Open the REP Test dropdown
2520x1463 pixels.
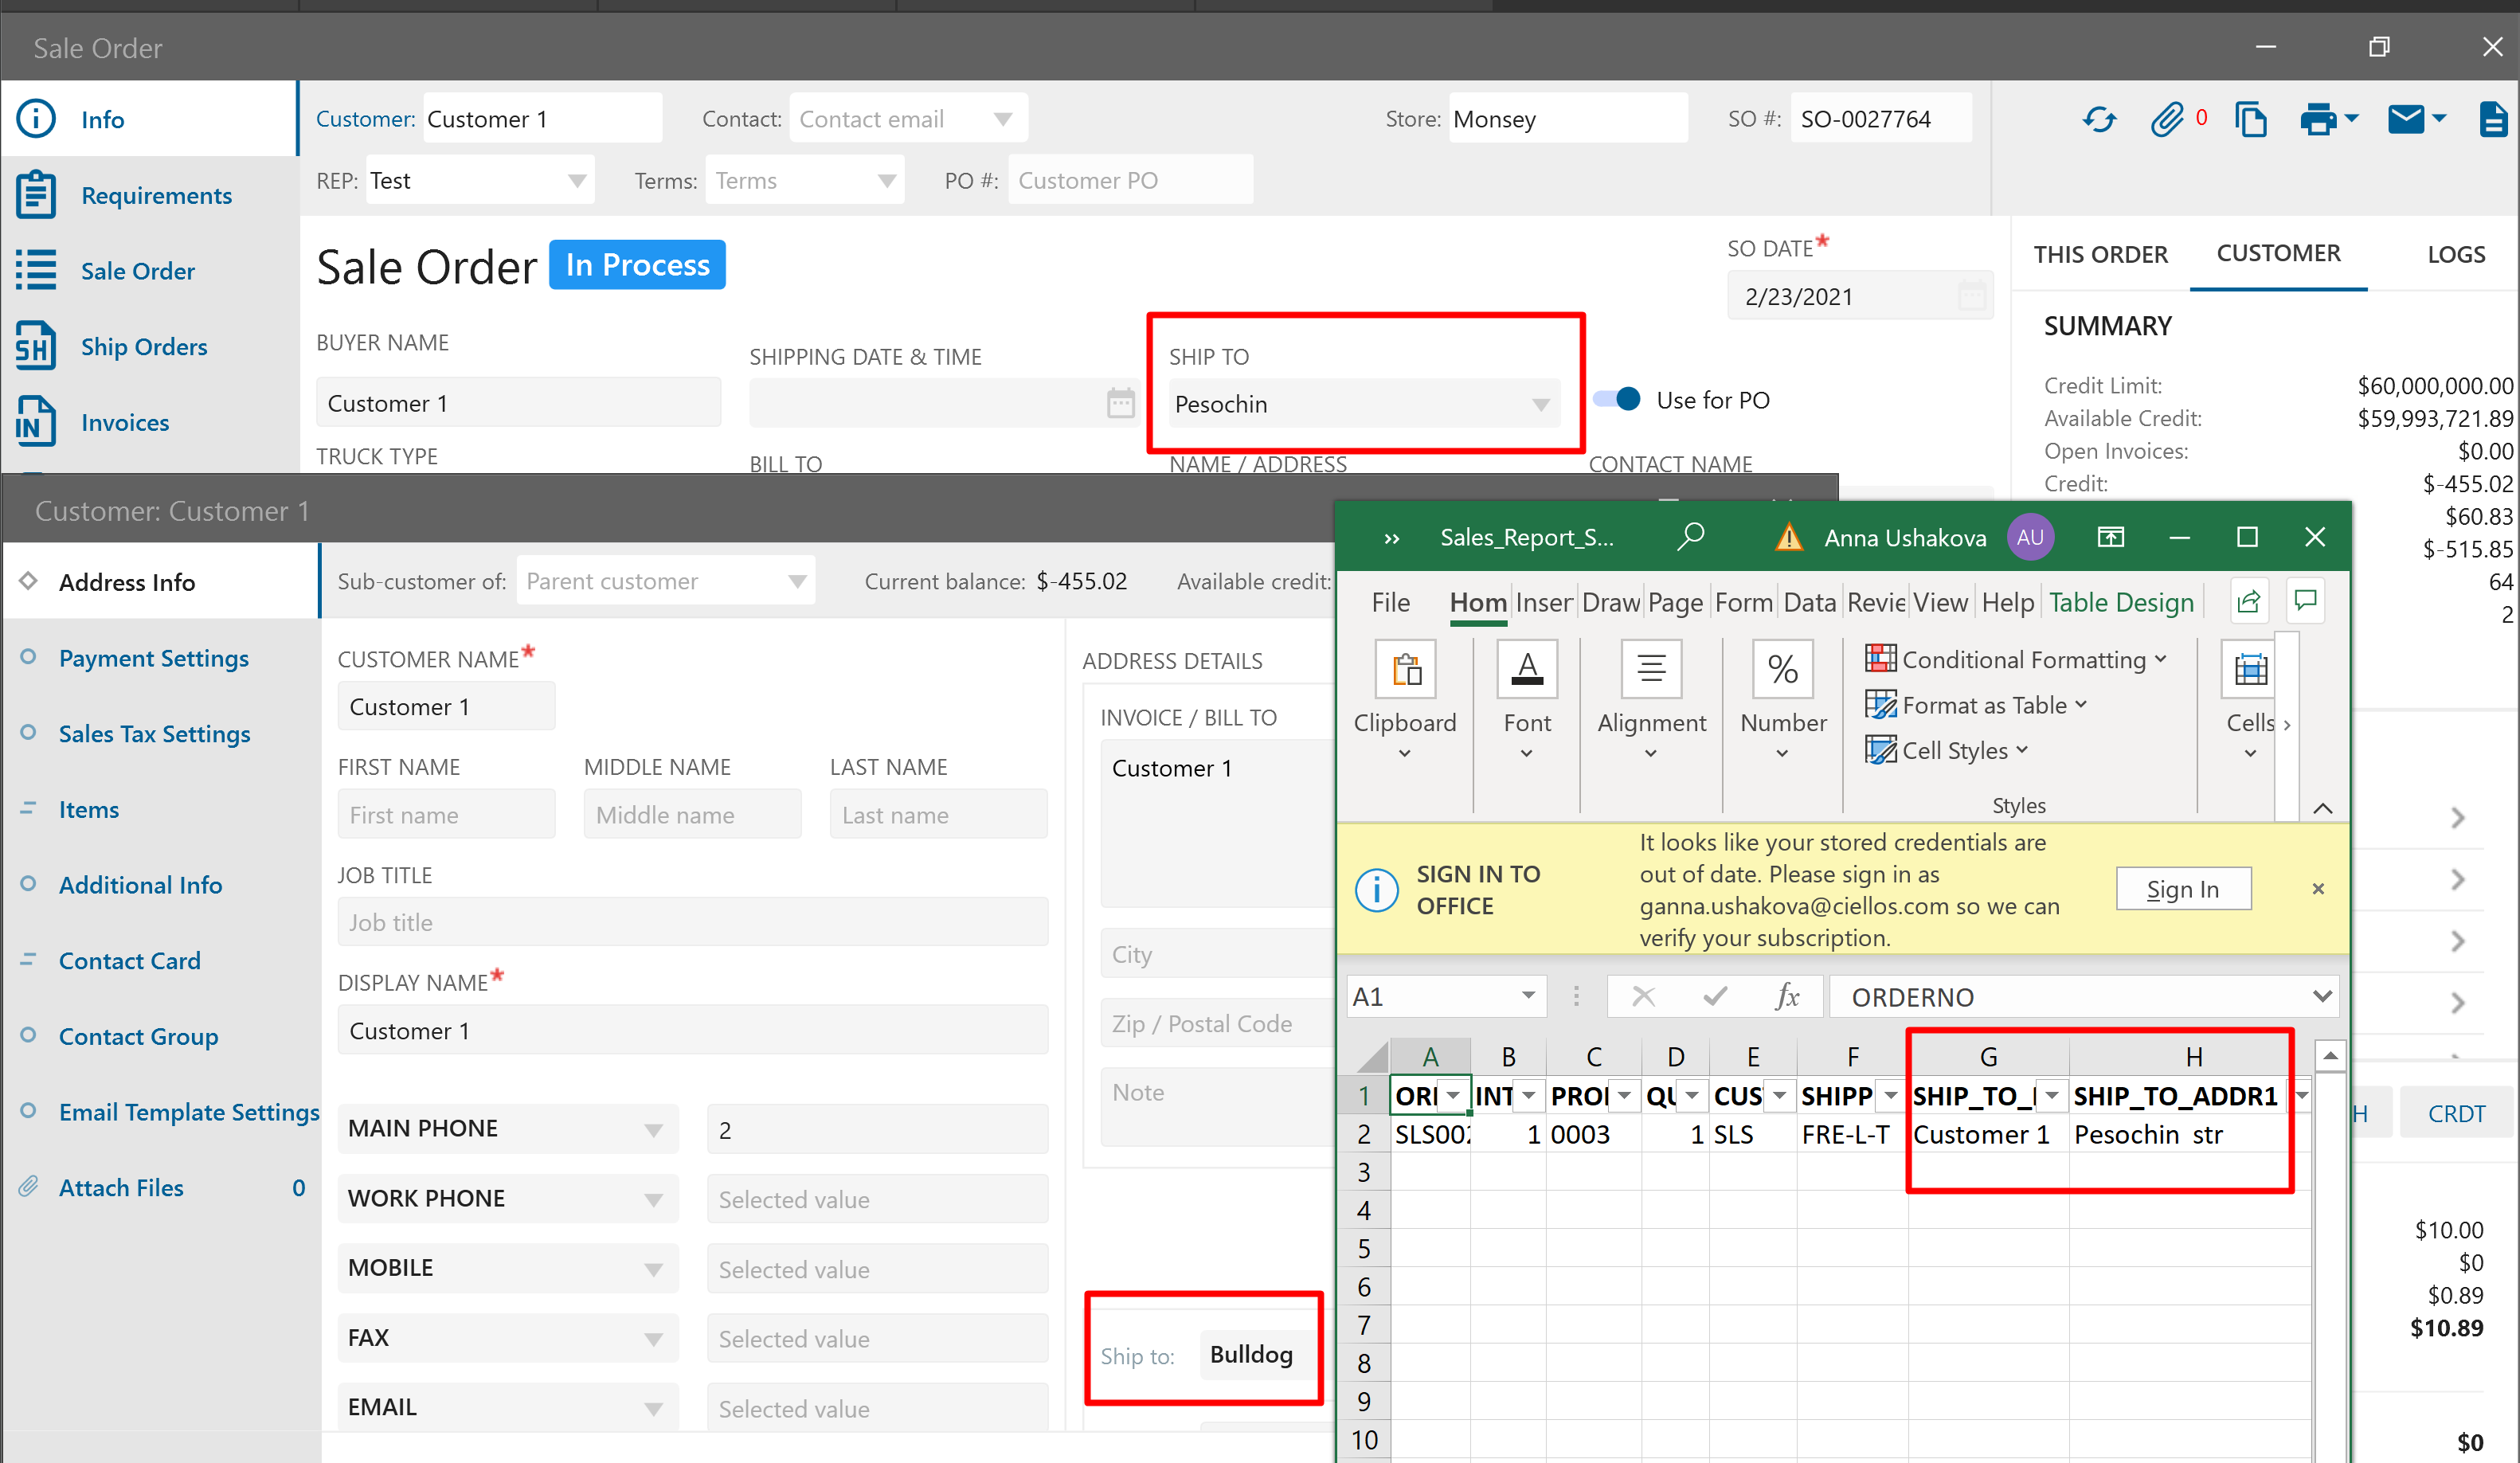coord(576,181)
